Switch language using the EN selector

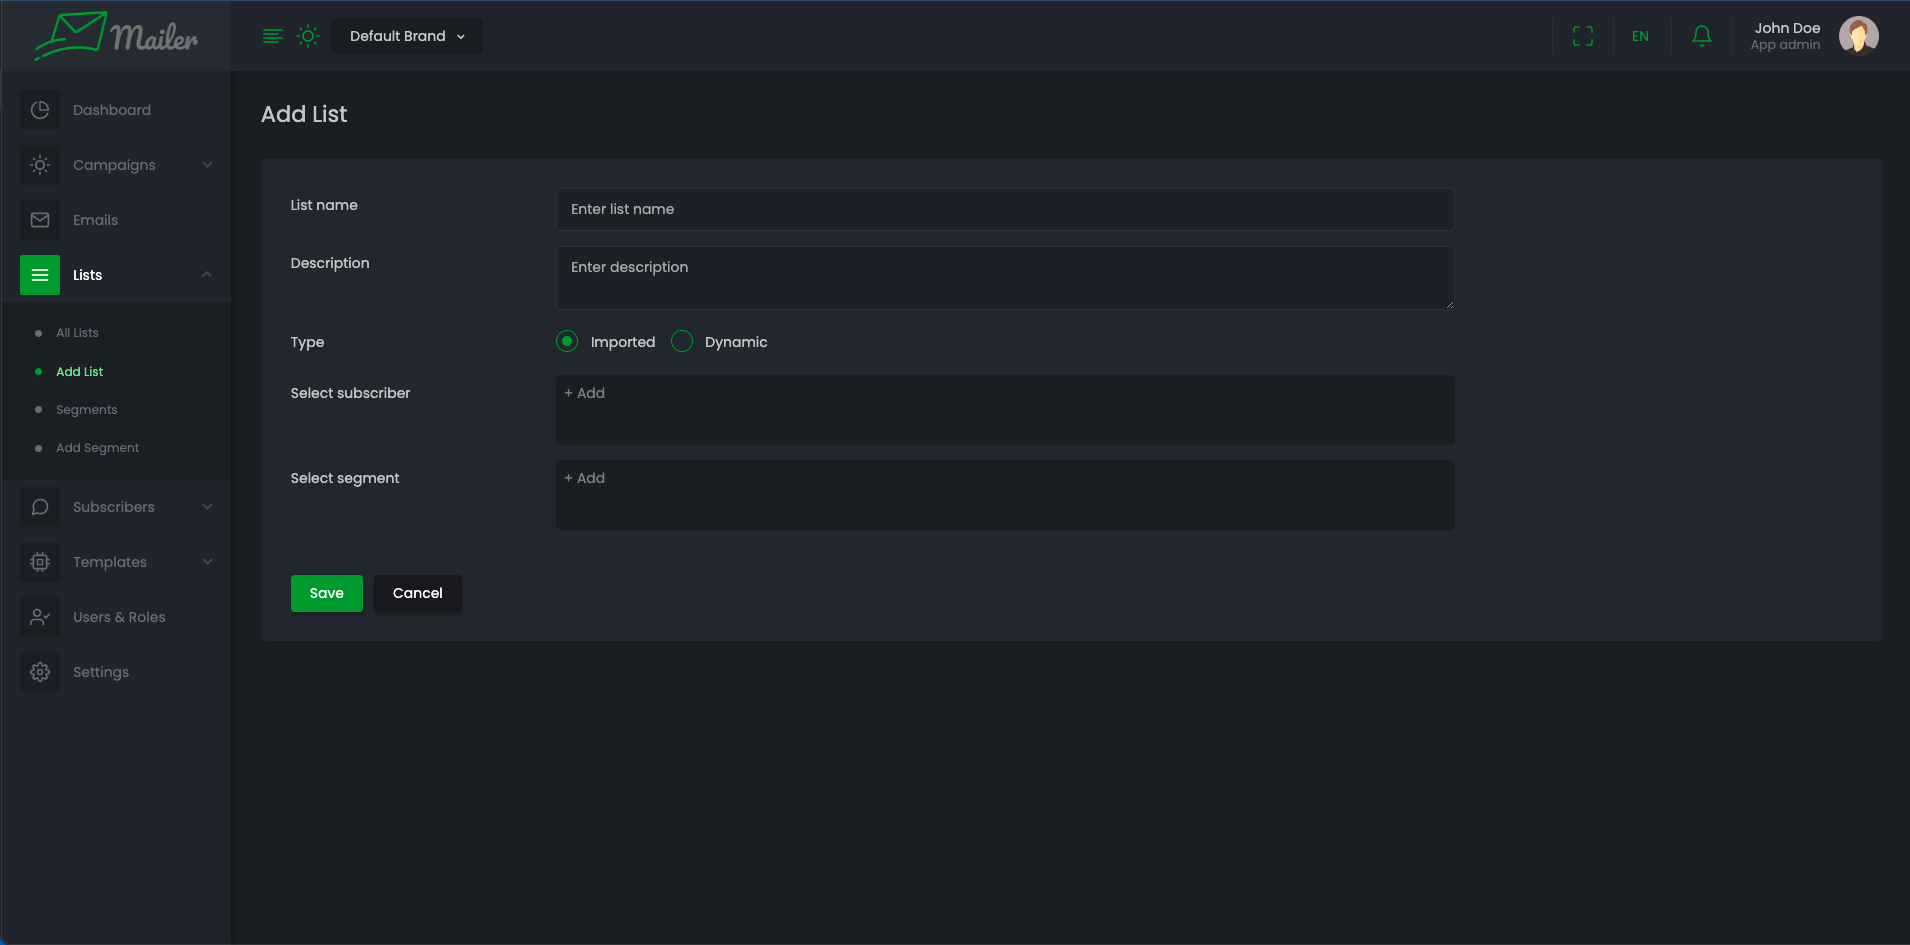[x=1640, y=36]
